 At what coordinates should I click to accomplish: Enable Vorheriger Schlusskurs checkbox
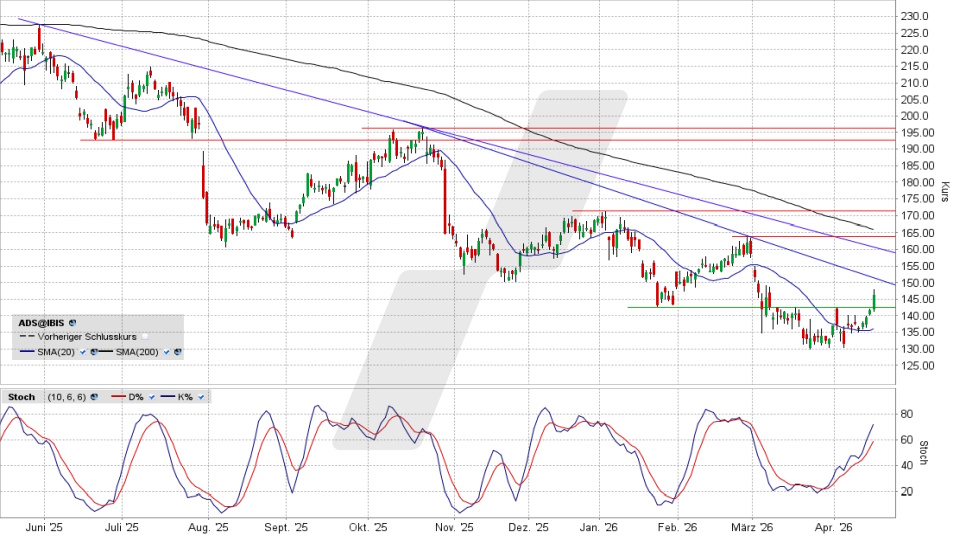[x=145, y=337]
